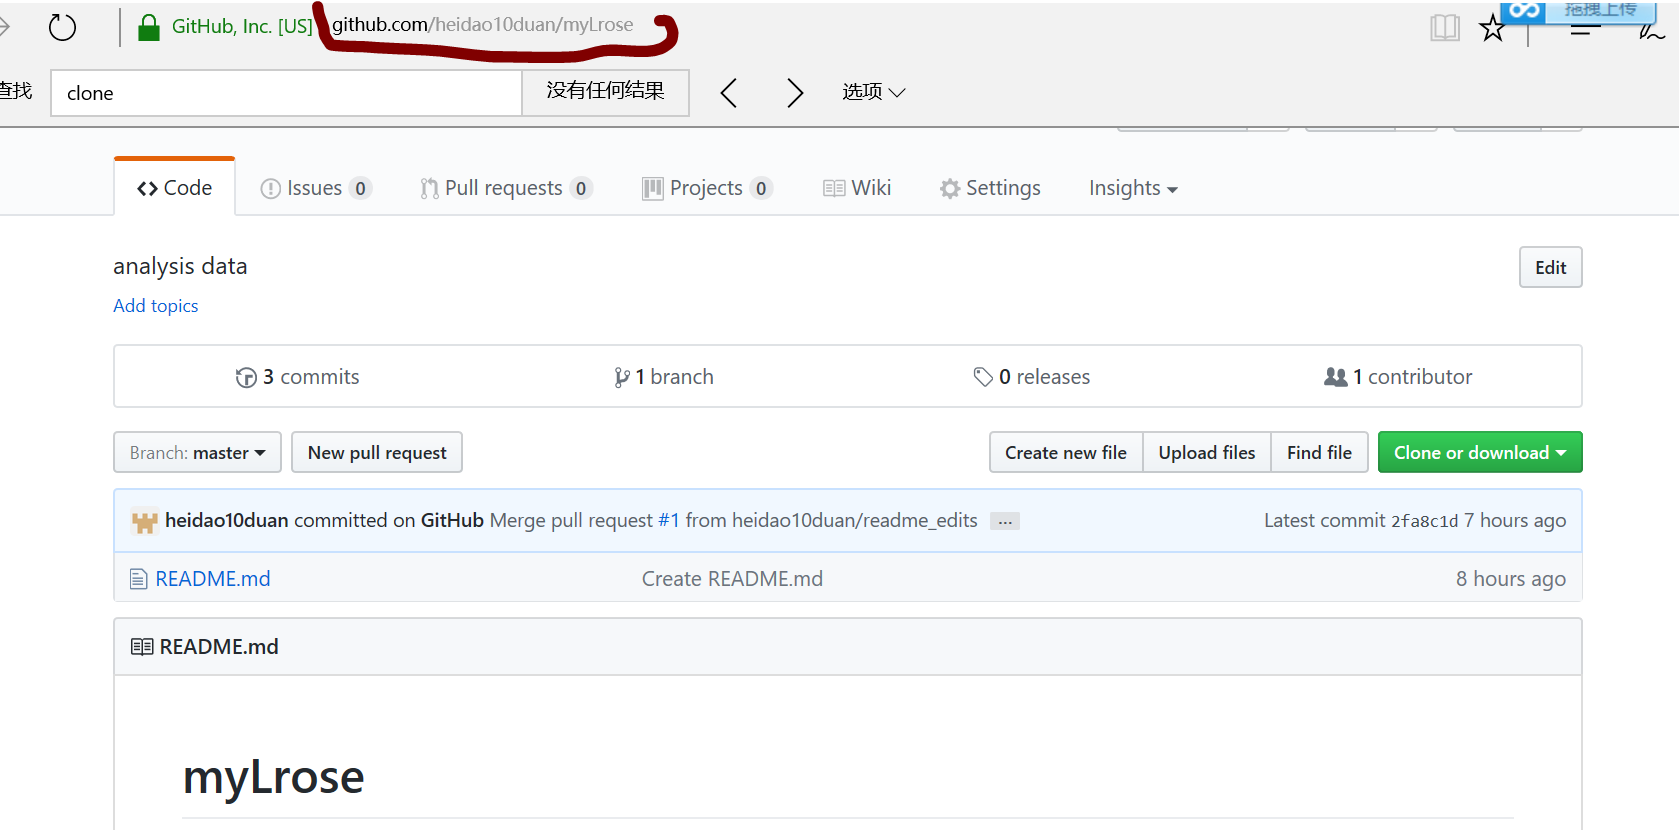Click the Wiki book icon
The height and width of the screenshot is (830, 1679).
pyautogui.click(x=834, y=188)
